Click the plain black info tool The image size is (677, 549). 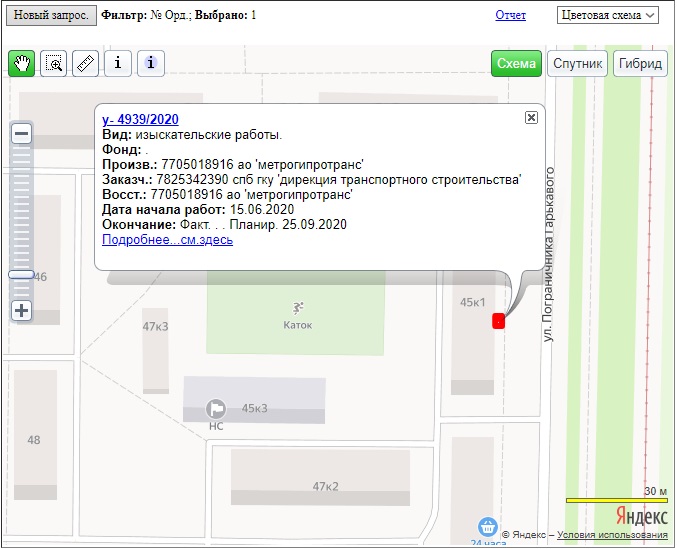pos(118,63)
